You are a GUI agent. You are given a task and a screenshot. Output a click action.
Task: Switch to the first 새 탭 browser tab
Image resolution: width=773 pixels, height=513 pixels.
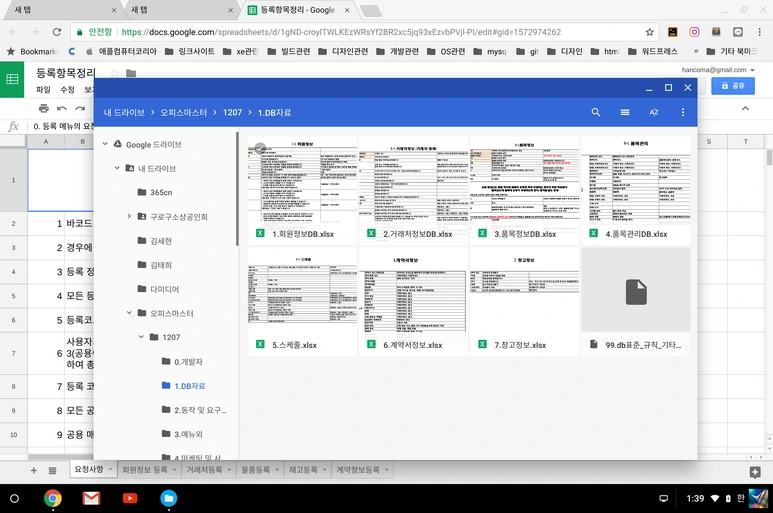click(62, 10)
